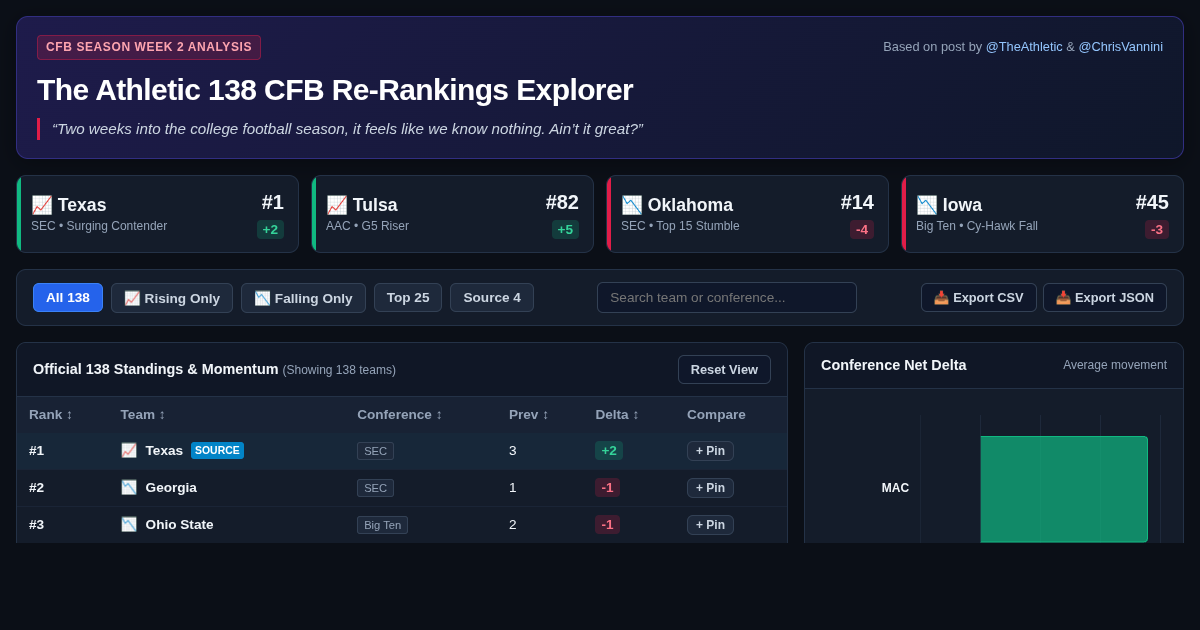The width and height of the screenshot is (1200, 630).
Task: Filter to Falling Only teams
Action: (x=303, y=298)
